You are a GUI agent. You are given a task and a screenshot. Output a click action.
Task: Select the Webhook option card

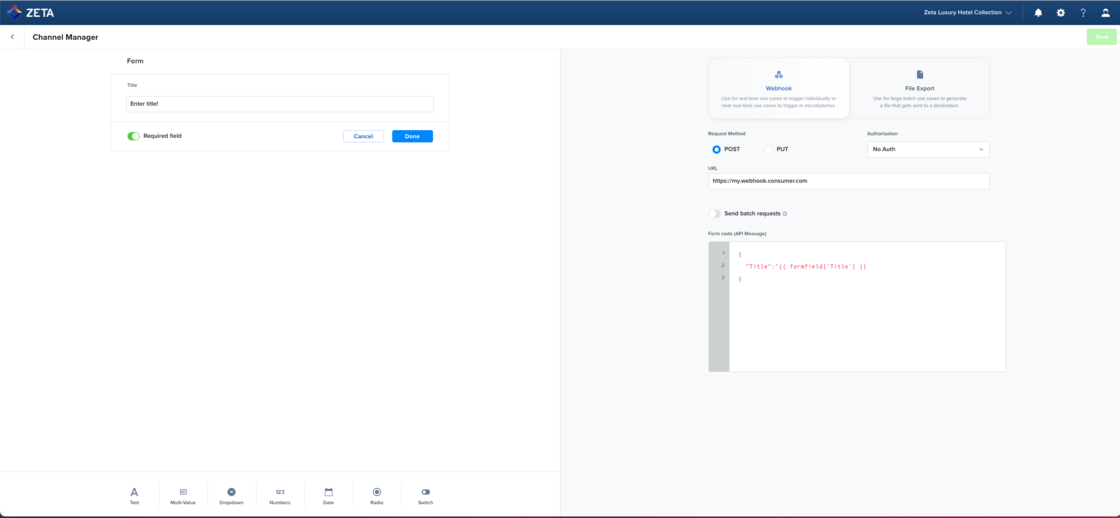(x=778, y=88)
